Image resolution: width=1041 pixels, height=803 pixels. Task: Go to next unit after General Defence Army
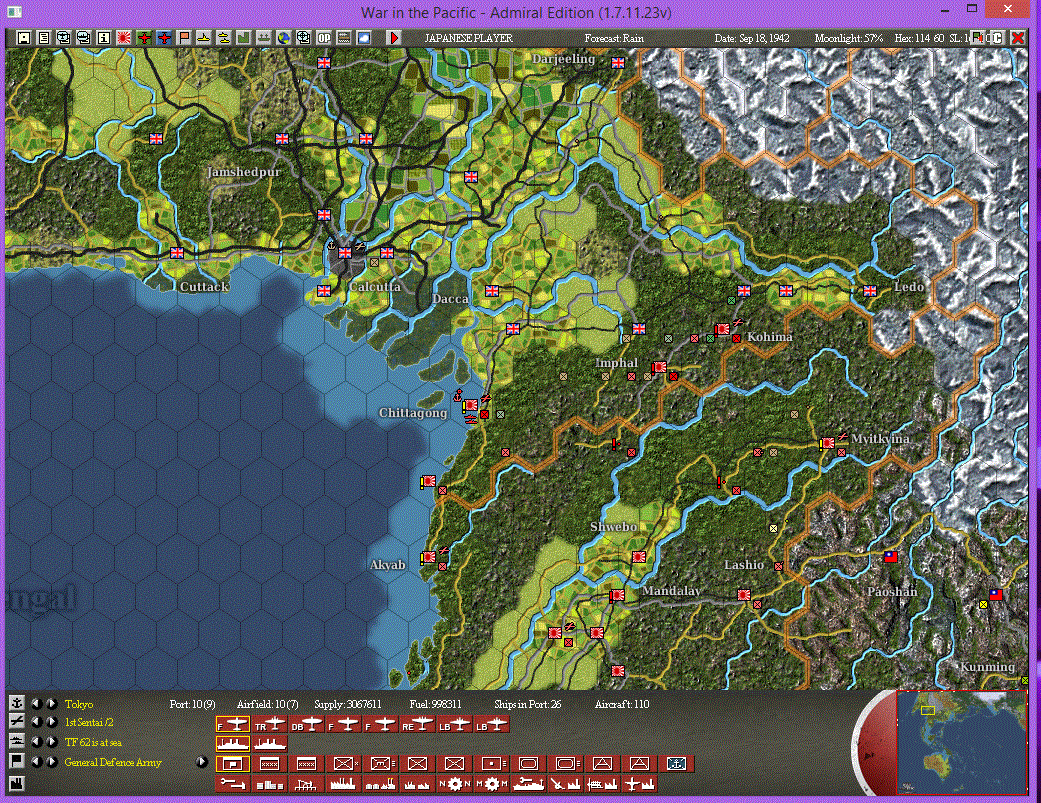click(50, 761)
